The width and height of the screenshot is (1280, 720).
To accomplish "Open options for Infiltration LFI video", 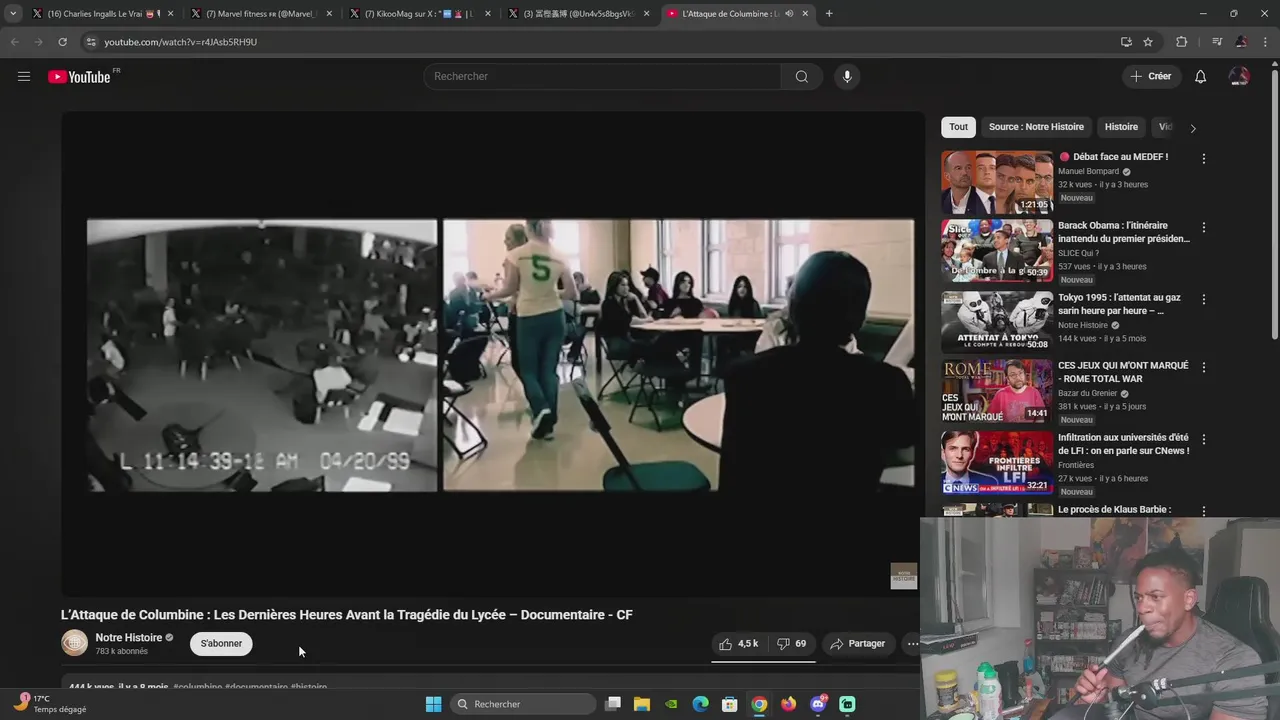I will [x=1204, y=440].
